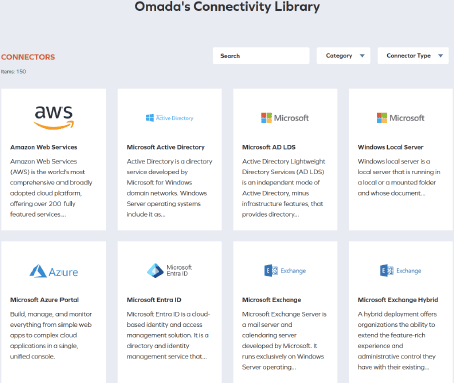Focus the Search input field
Viewport: 454px width, 383px height.
[x=261, y=56]
